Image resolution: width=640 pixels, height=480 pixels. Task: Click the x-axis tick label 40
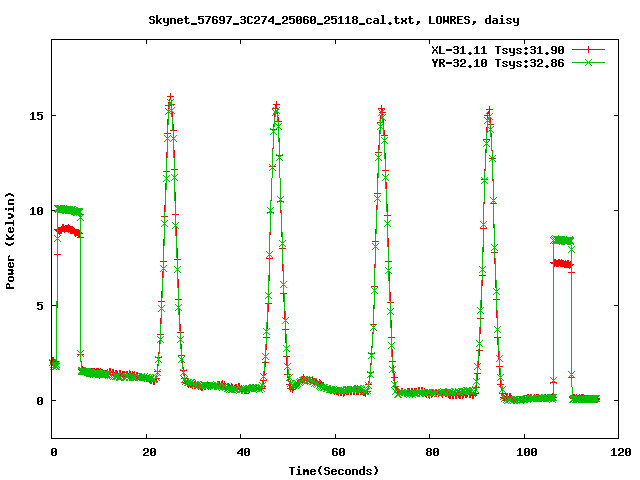point(244,452)
